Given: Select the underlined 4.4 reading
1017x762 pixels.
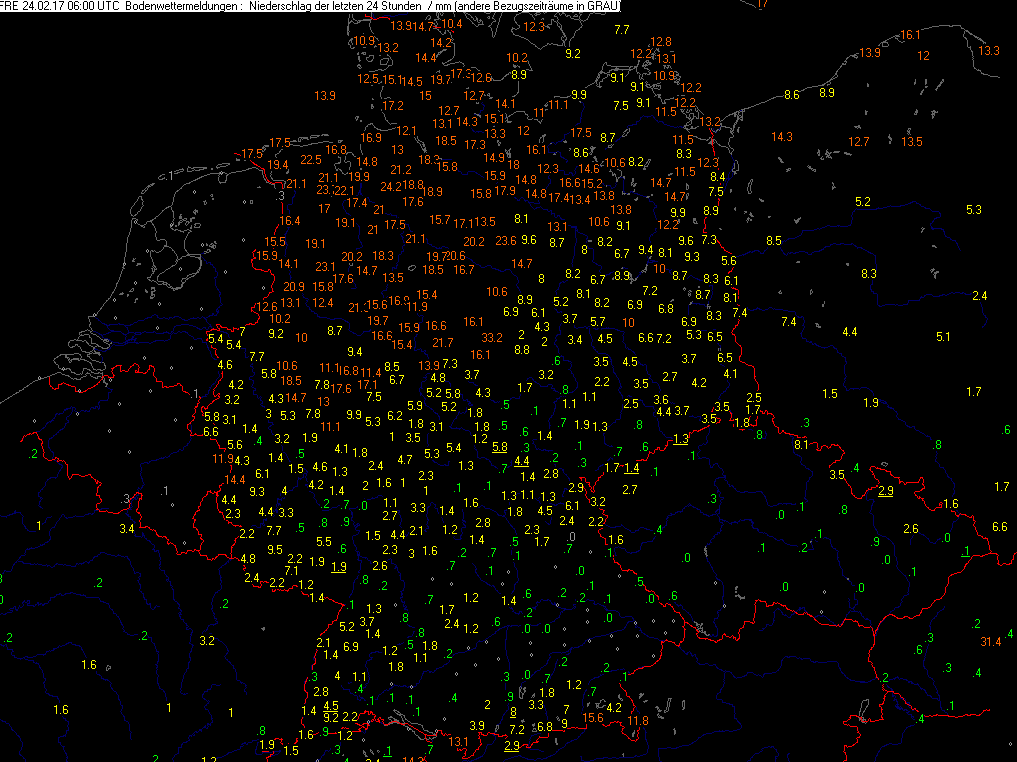Looking at the screenshot, I should pyautogui.click(x=521, y=461).
